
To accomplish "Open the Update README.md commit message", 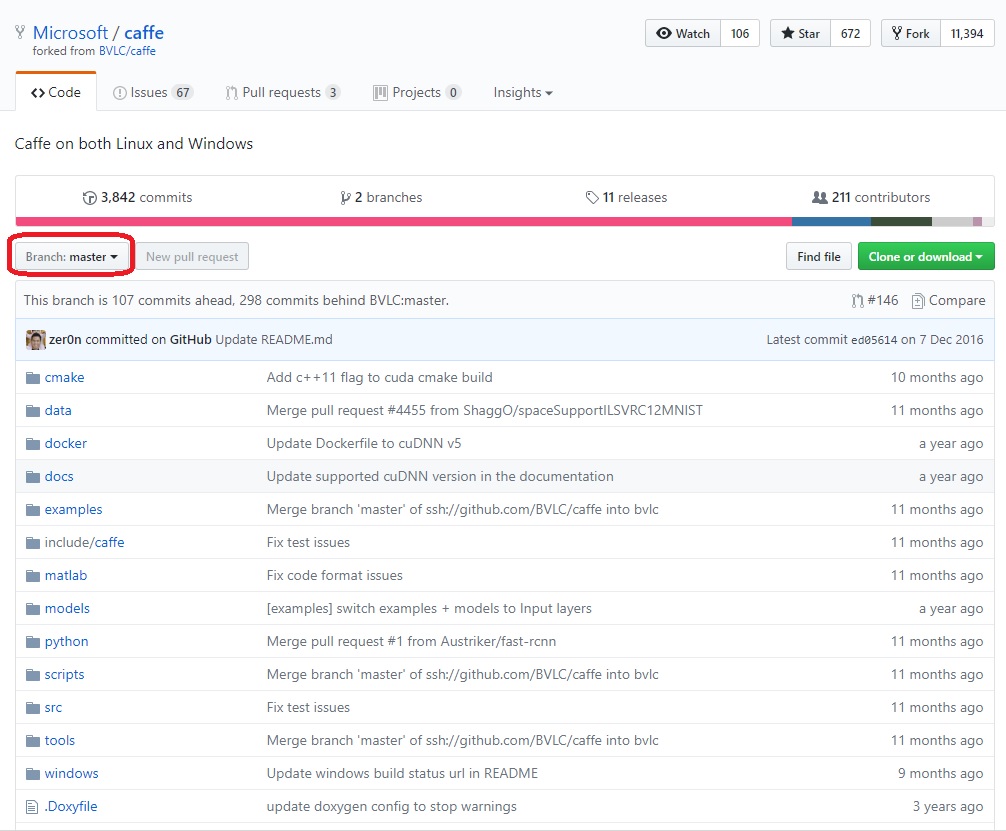I will point(274,339).
